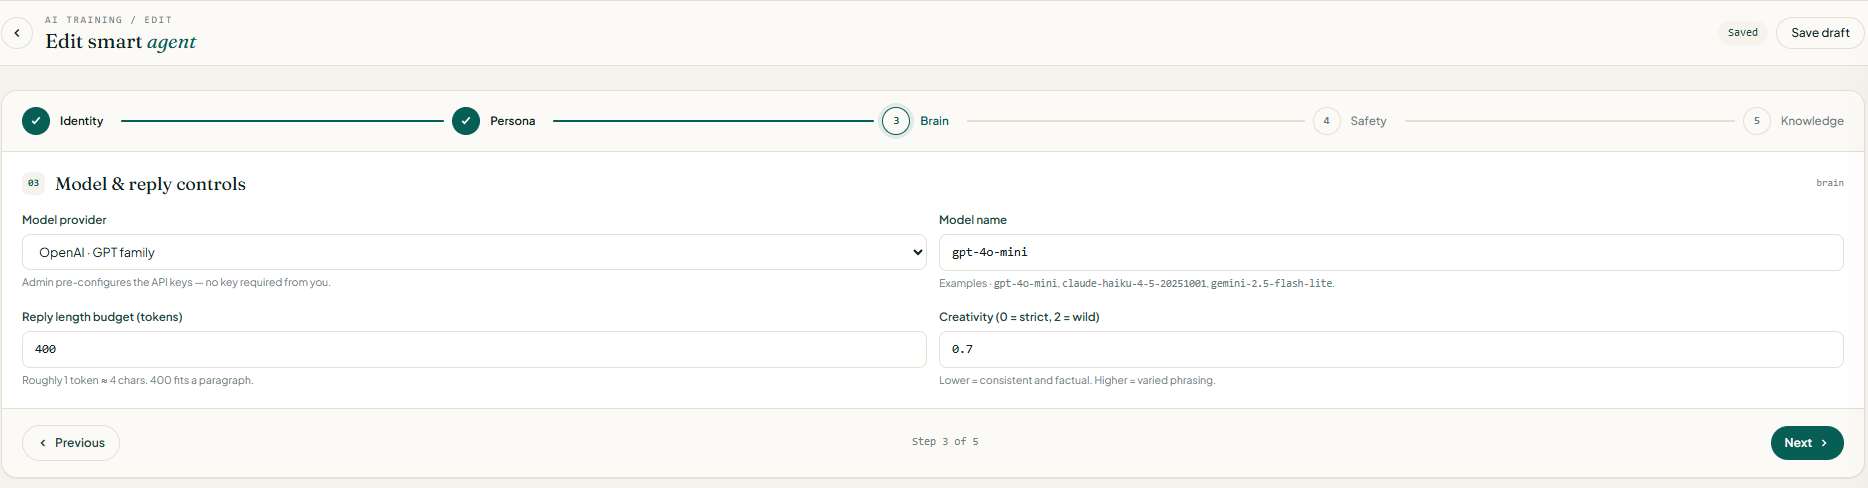This screenshot has width=1868, height=488.
Task: Click the Admin pre-configures API keys hint
Action: click(x=176, y=283)
